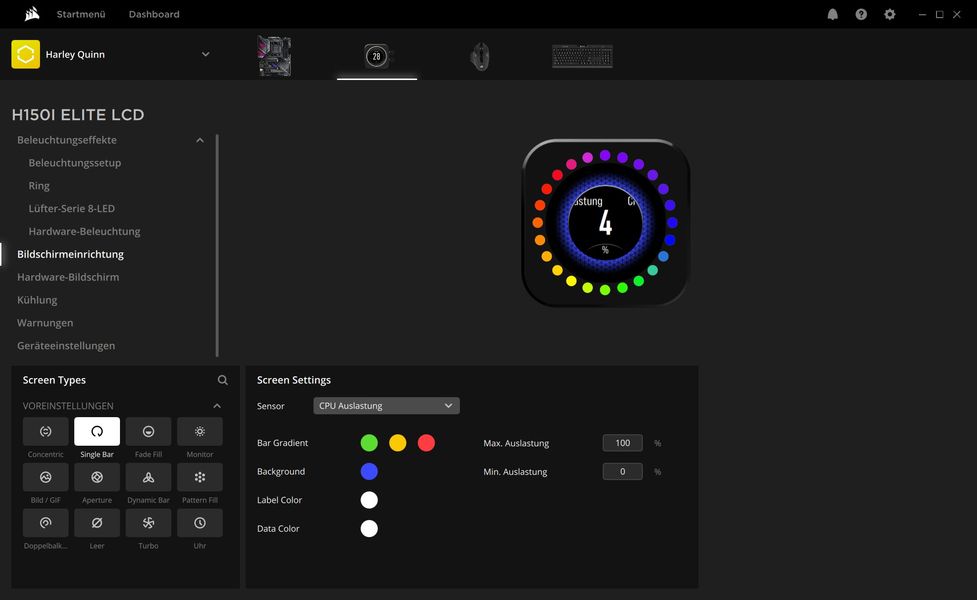Choose the Pattern Fill screen type

(199, 477)
